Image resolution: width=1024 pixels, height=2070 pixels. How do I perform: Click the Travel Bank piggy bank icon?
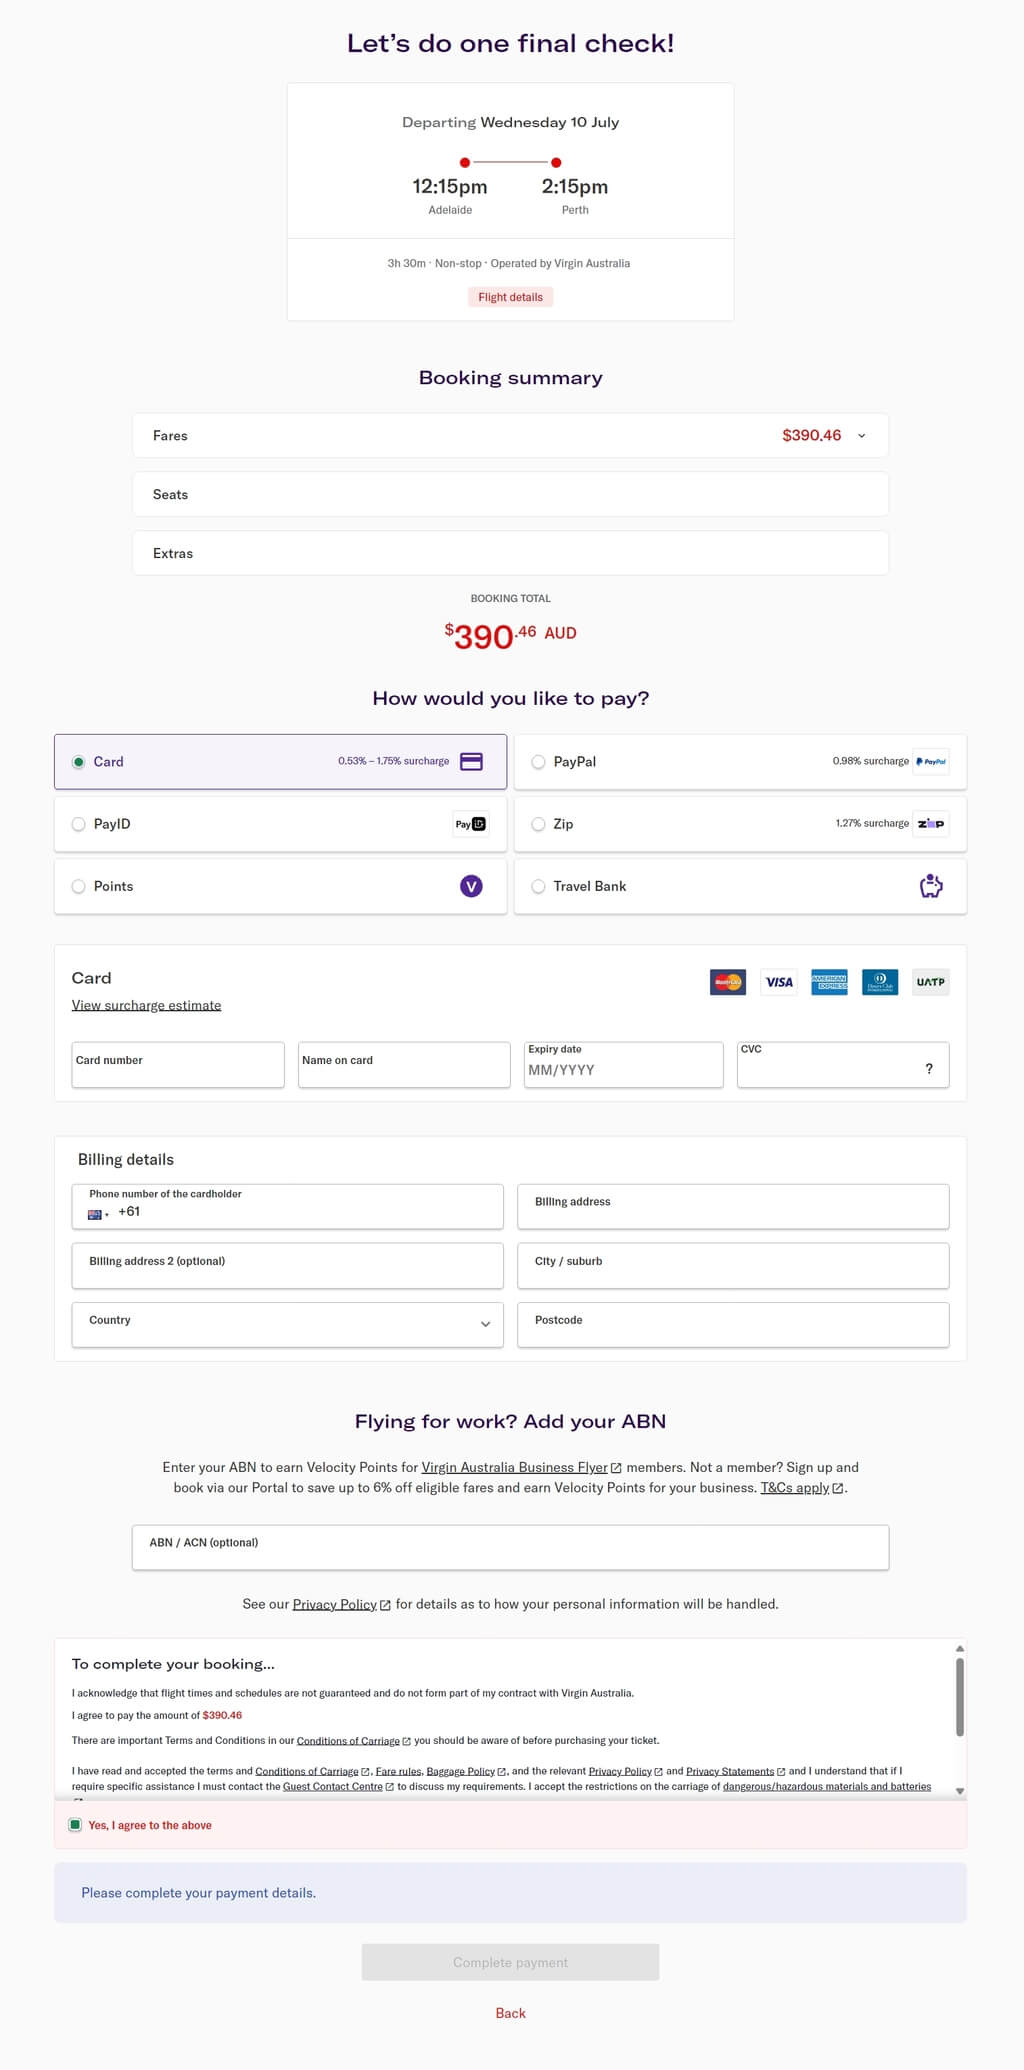coord(931,886)
